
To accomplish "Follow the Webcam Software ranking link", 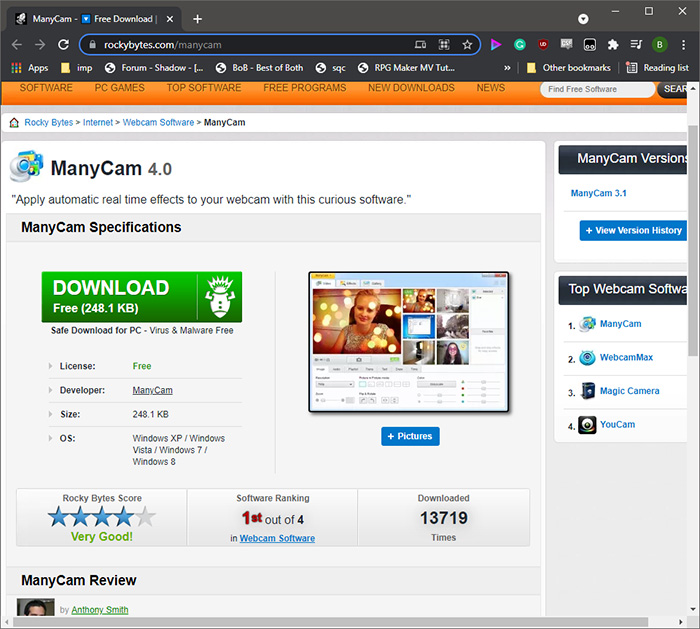I will click(x=277, y=538).
